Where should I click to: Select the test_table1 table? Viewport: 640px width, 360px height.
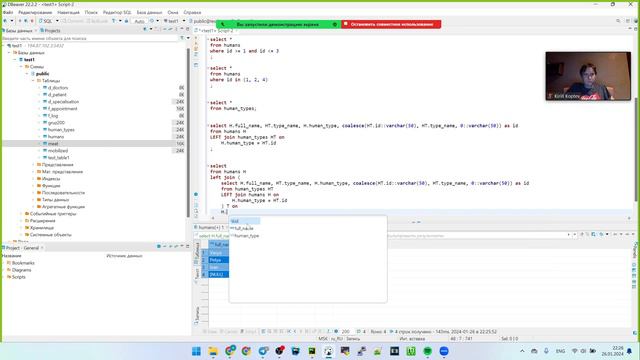point(58,158)
